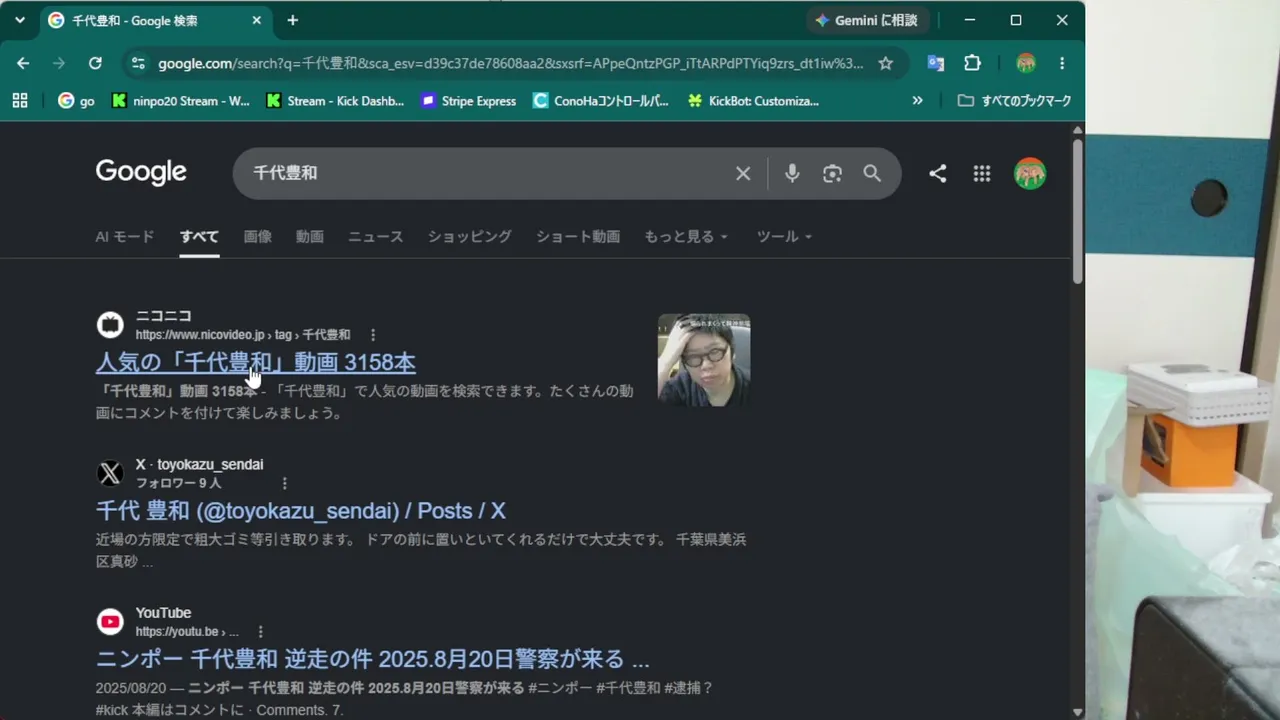This screenshot has width=1280, height=720.
Task: Open the apps grid in bookmarks bar
Action: [20, 100]
